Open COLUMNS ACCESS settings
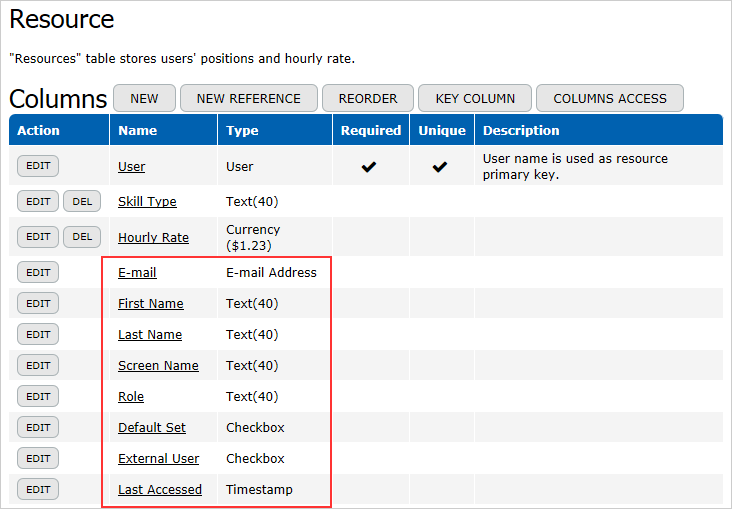The image size is (732, 509). [610, 98]
